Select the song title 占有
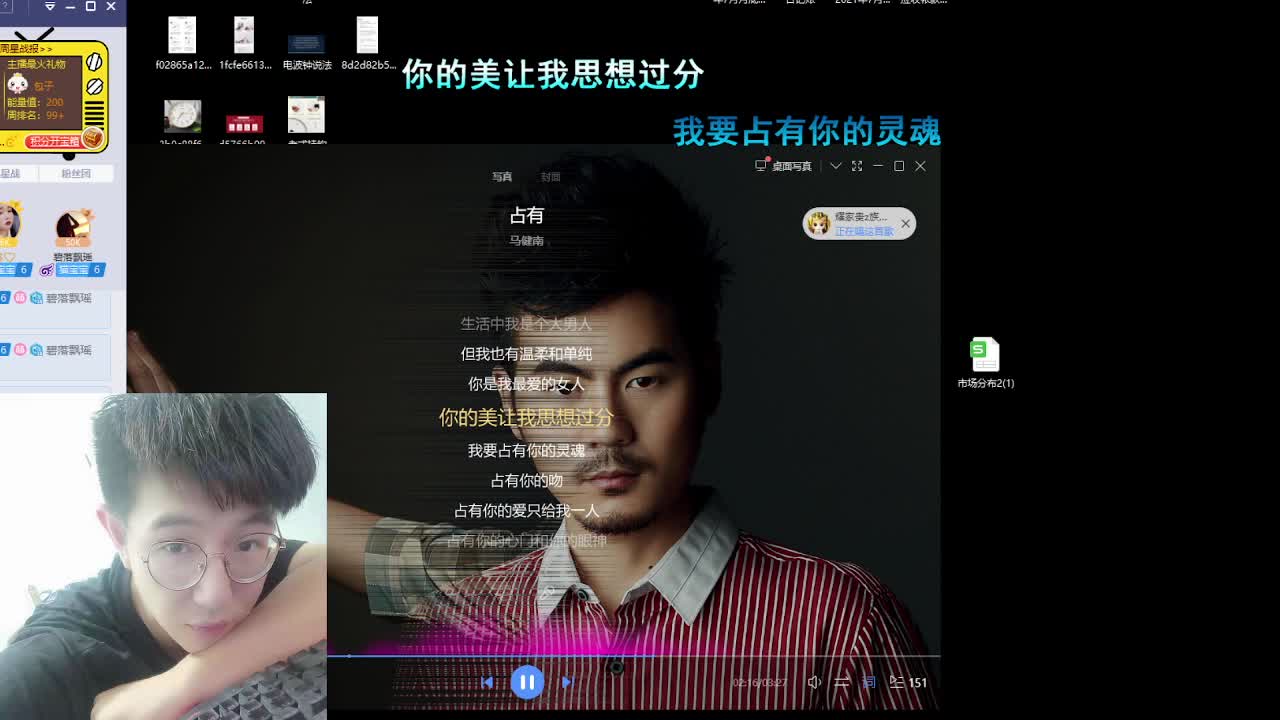Image resolution: width=1280 pixels, height=720 pixels. (x=526, y=215)
